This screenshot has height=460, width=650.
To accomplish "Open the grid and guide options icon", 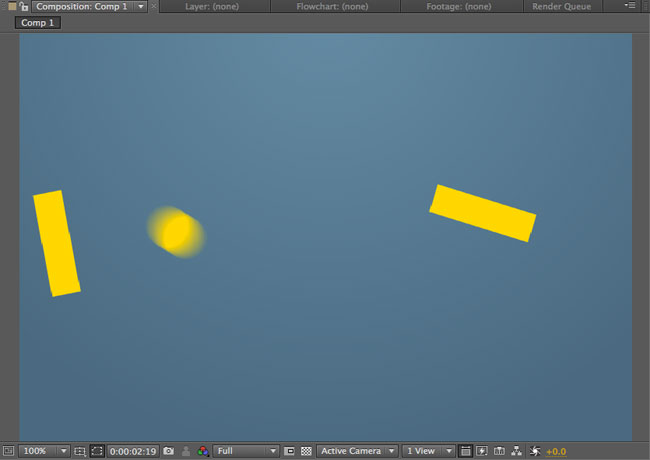I will point(80,451).
